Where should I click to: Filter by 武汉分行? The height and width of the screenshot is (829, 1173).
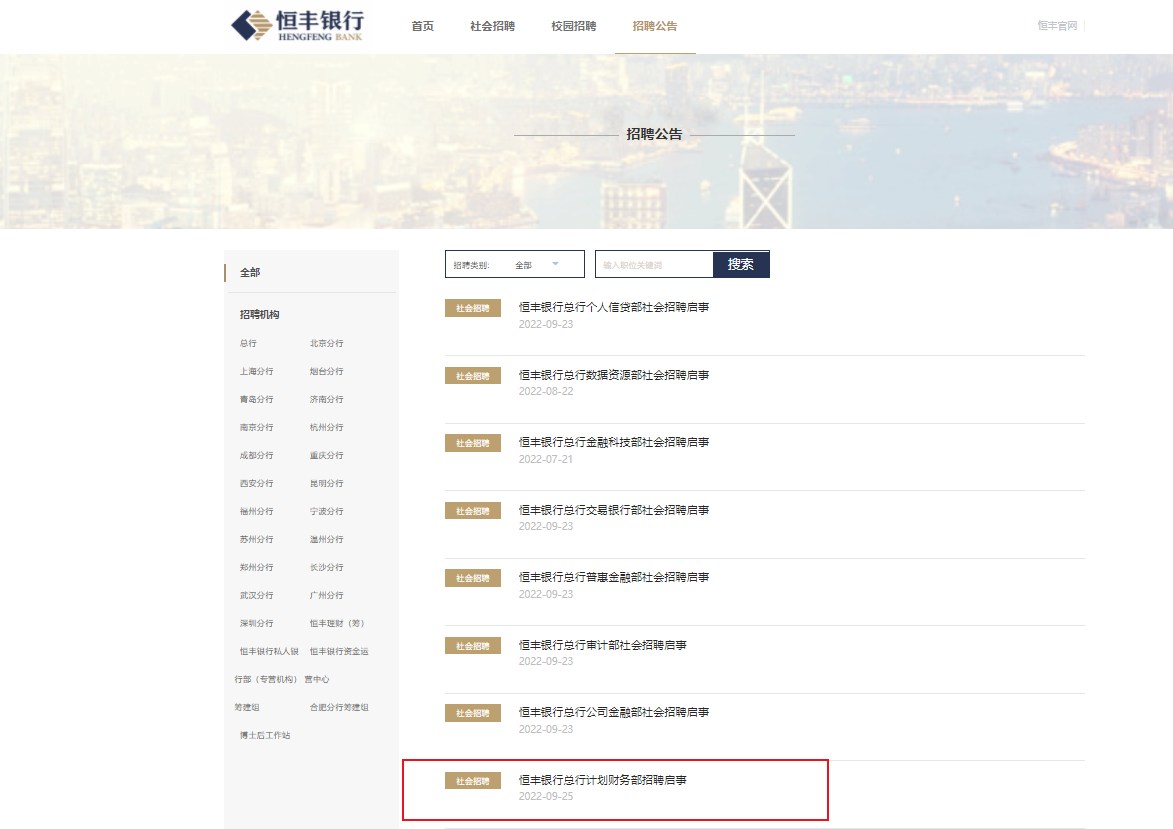(x=256, y=596)
